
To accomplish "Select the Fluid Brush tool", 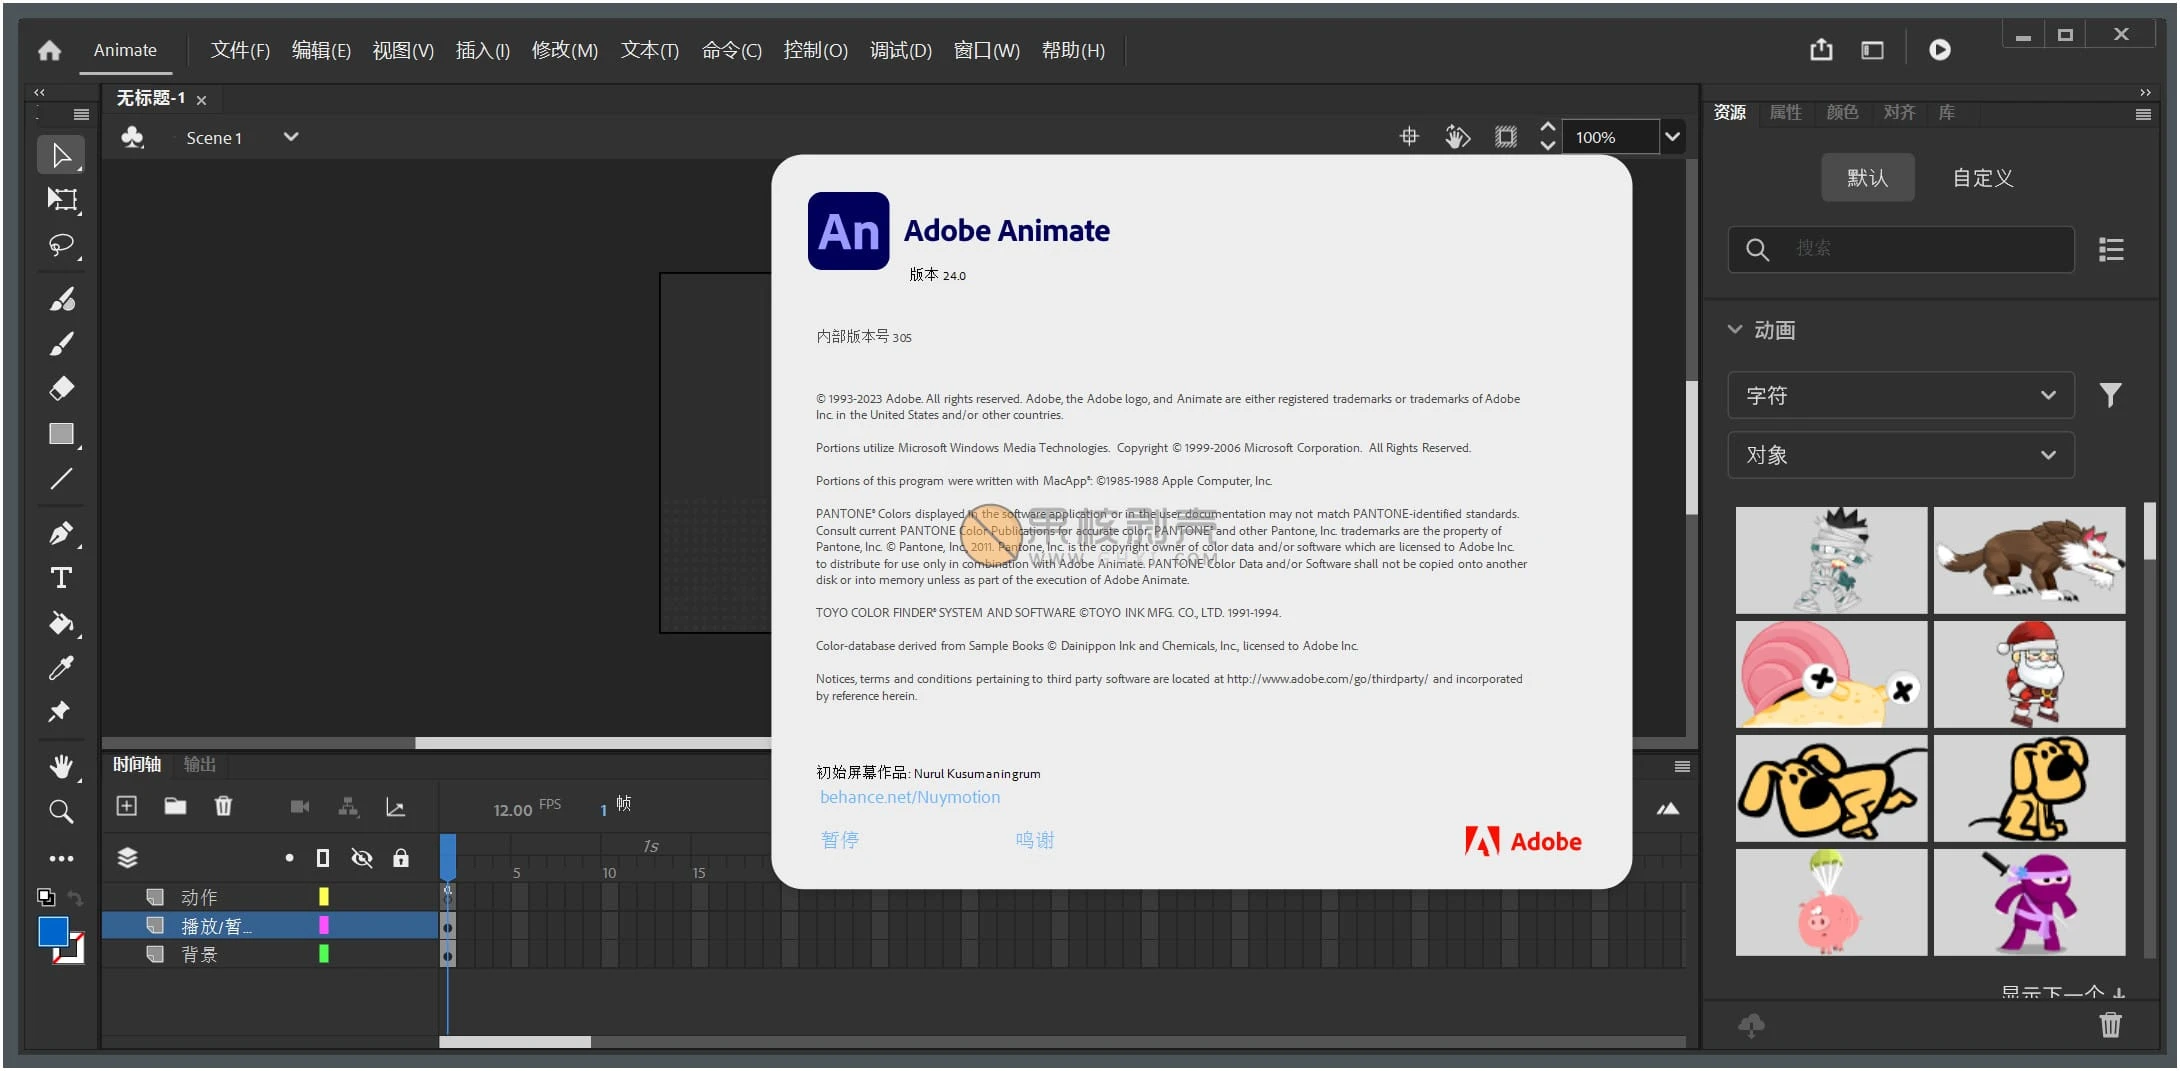I will click(x=61, y=299).
